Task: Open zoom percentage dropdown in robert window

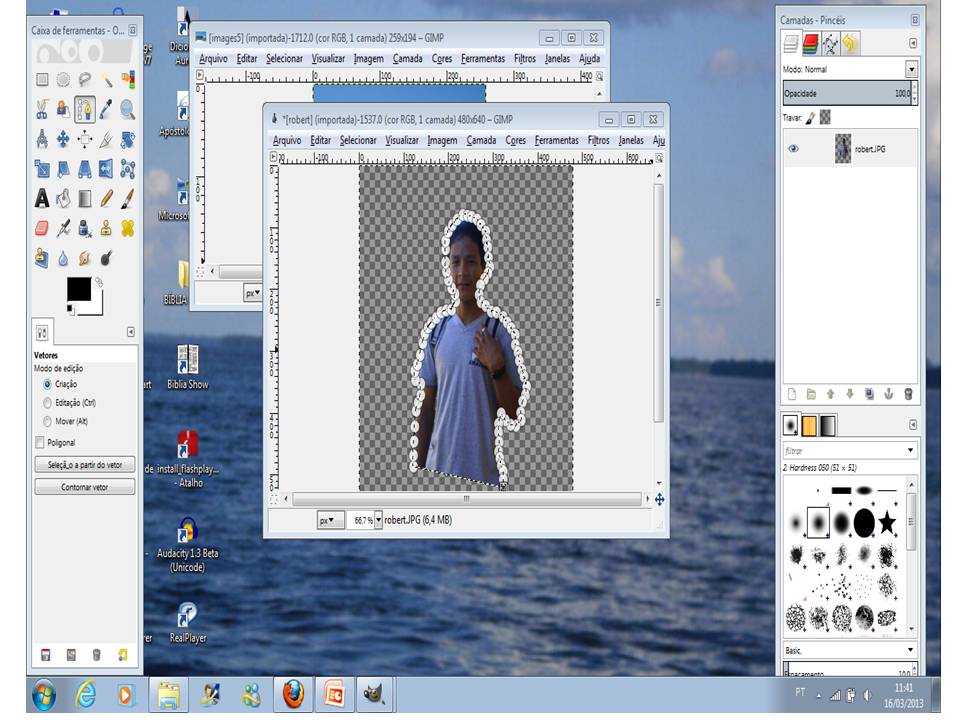Action: pos(378,520)
